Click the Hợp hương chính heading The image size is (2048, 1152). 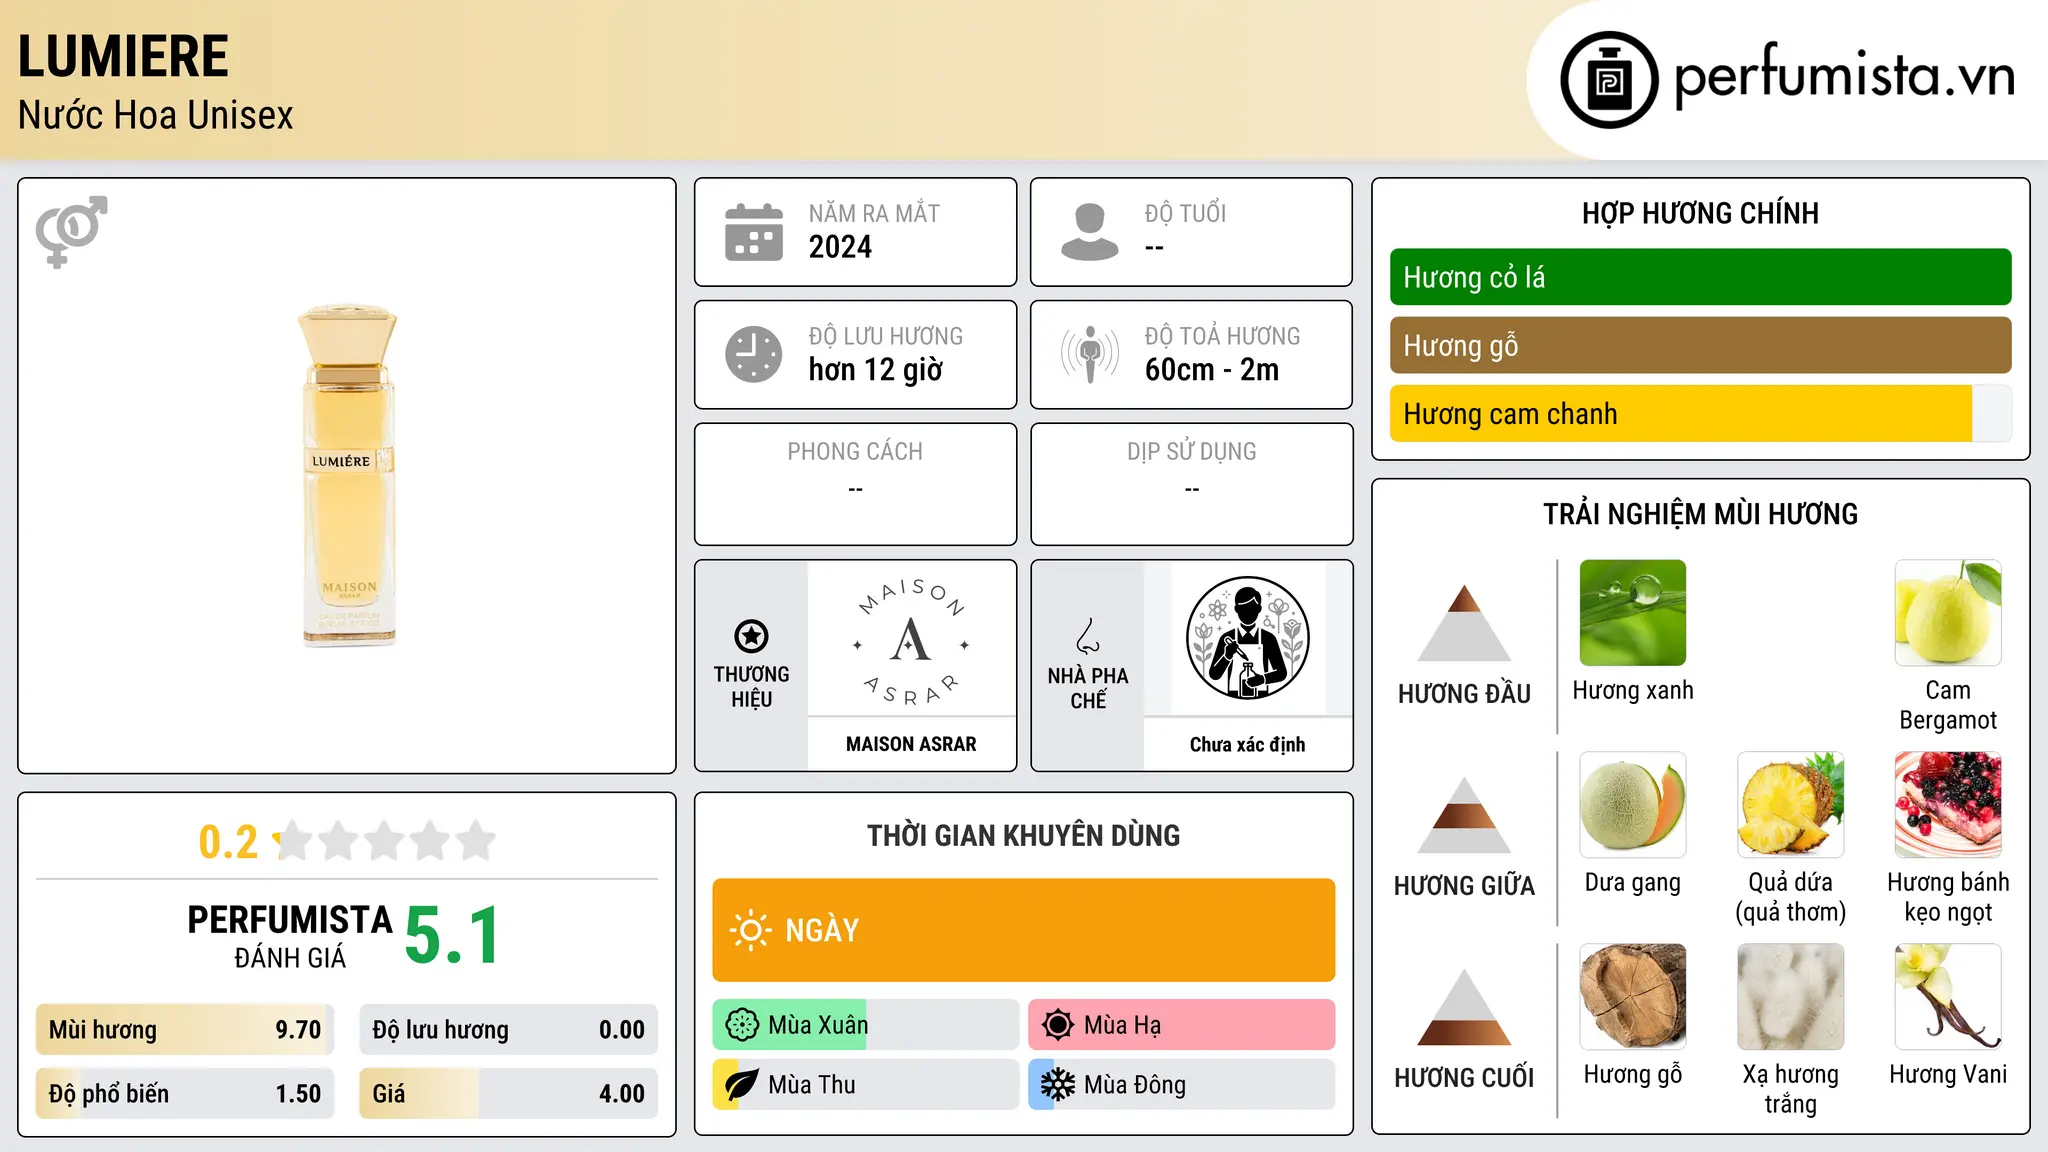pos(1700,213)
